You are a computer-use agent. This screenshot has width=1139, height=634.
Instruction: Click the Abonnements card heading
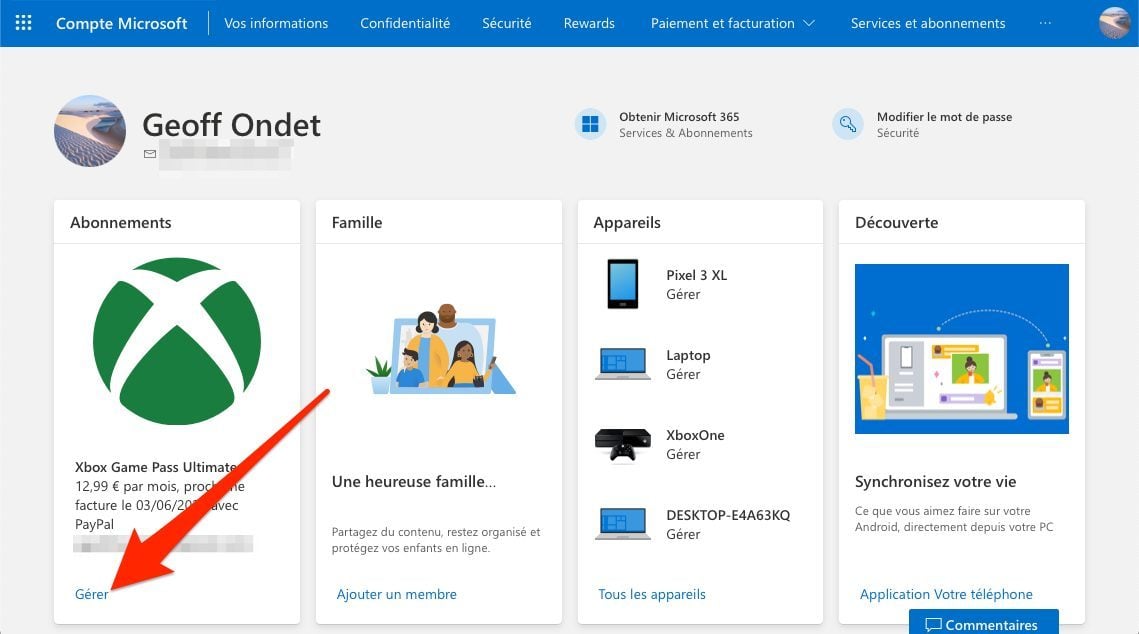pyautogui.click(x=121, y=222)
